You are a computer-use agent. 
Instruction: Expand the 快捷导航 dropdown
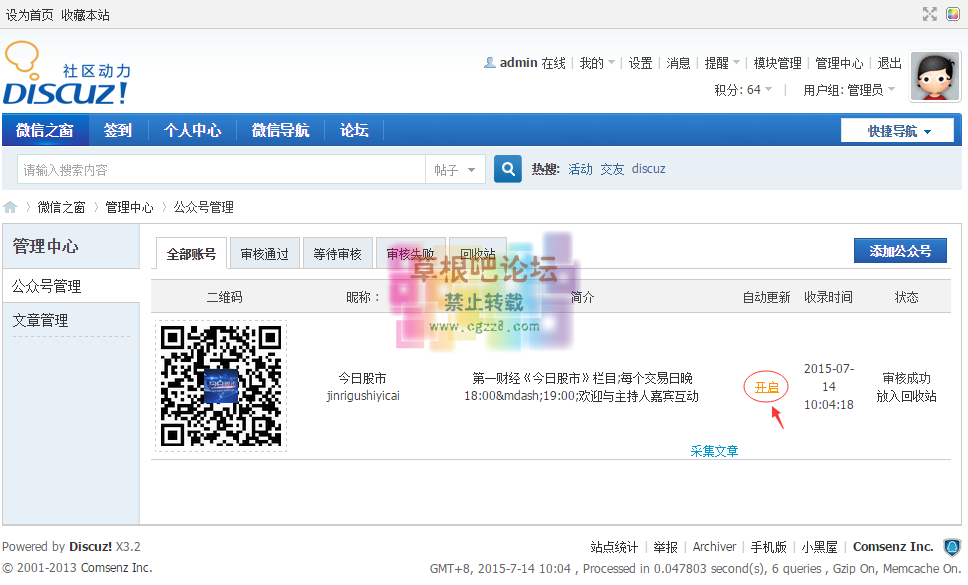pyautogui.click(x=897, y=130)
